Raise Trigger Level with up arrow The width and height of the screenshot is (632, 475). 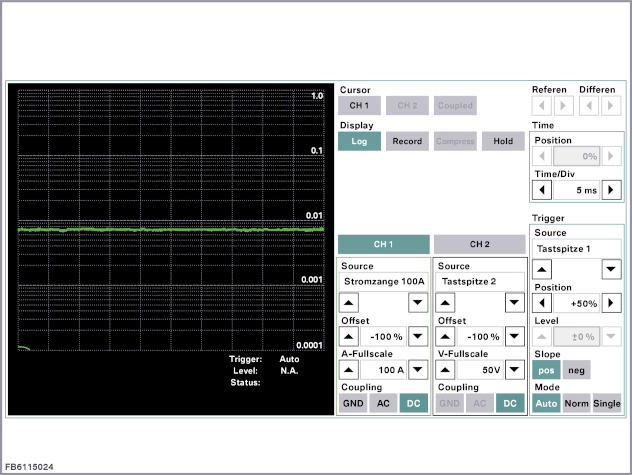542,336
